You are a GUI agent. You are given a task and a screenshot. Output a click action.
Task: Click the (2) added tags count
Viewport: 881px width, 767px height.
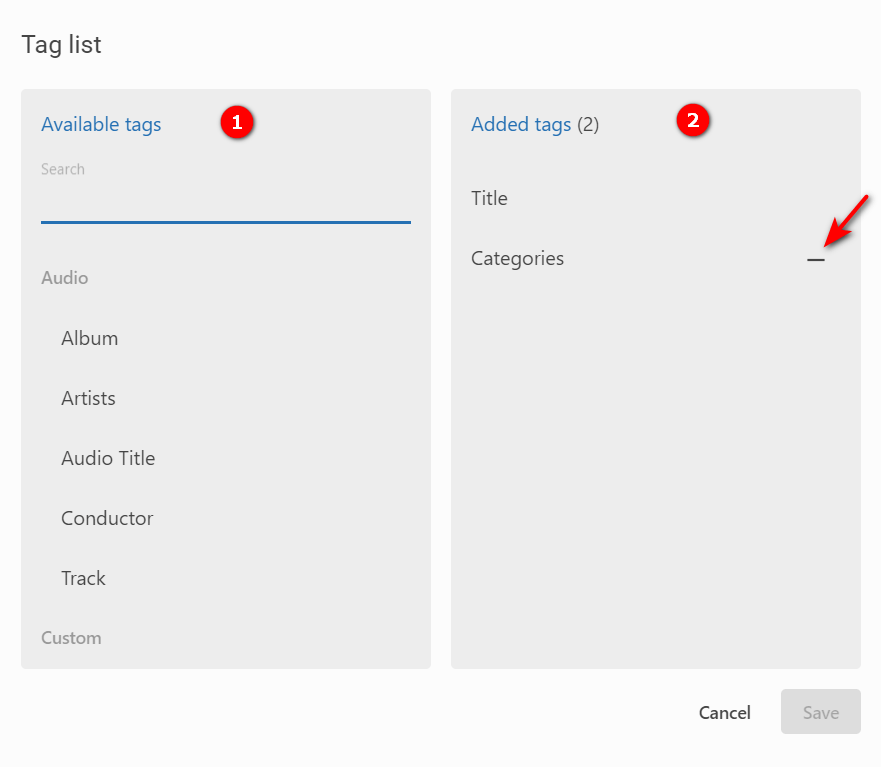coord(588,124)
